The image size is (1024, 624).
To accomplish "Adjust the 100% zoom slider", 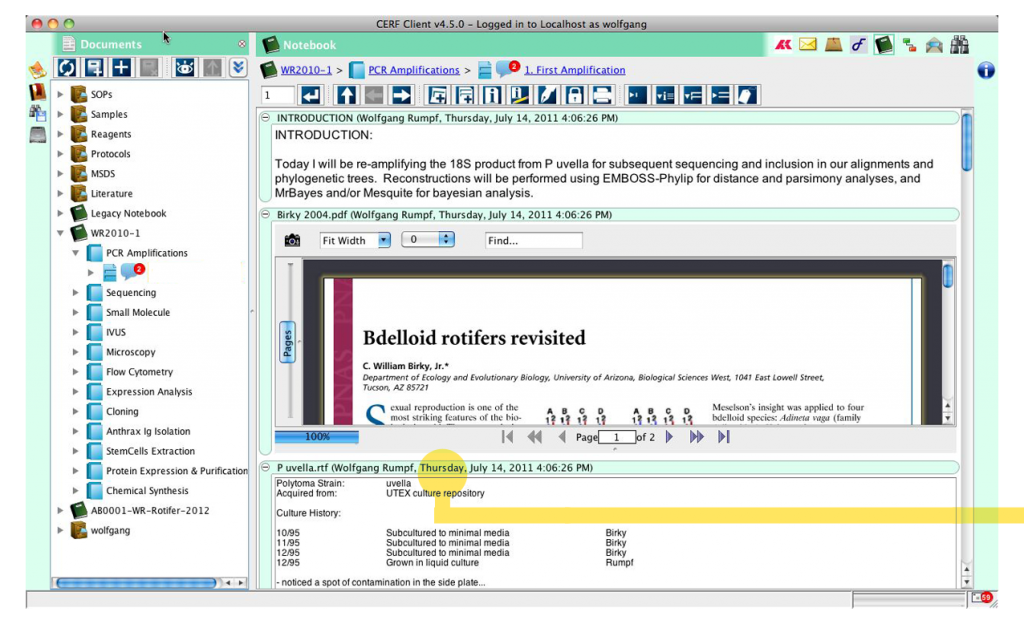I will pos(316,436).
